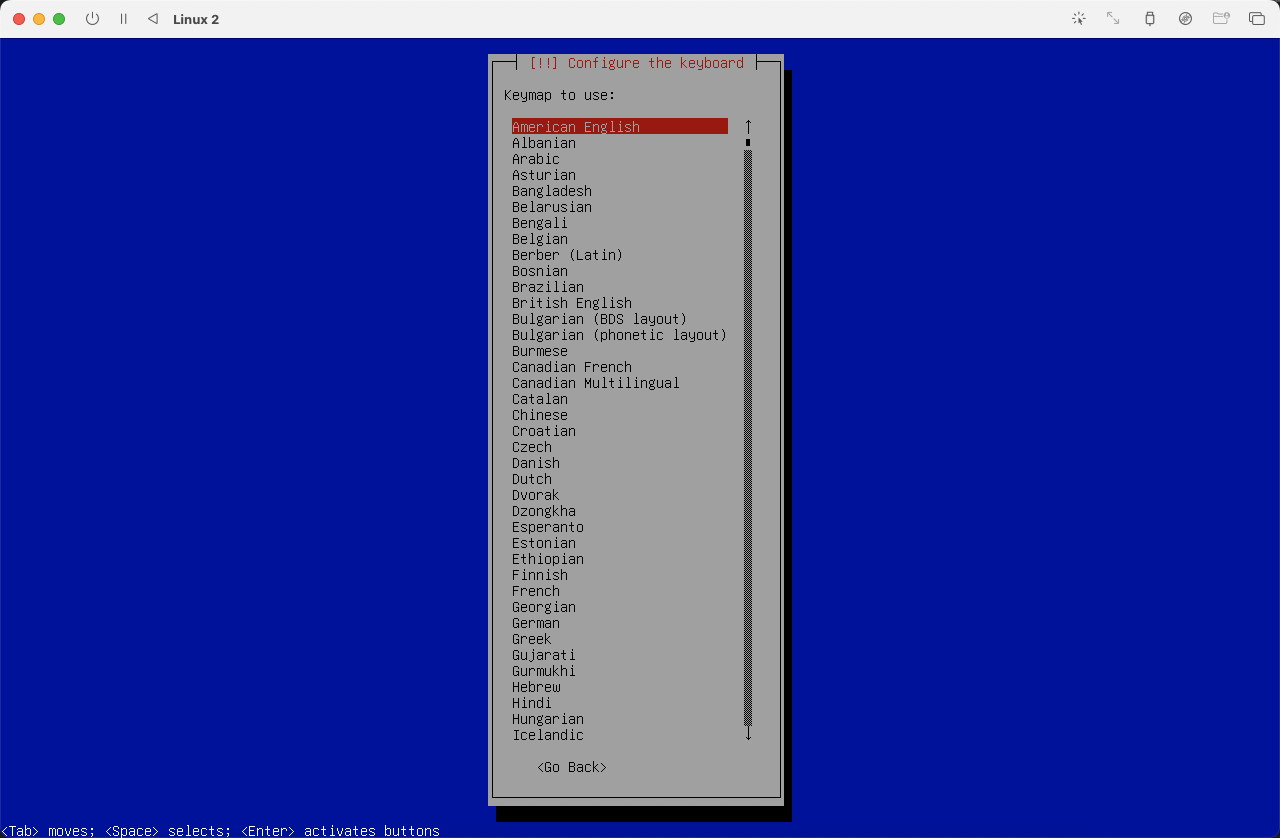The image size is (1280, 838).
Task: Click the power button in the UTM toolbar
Action: (x=92, y=18)
